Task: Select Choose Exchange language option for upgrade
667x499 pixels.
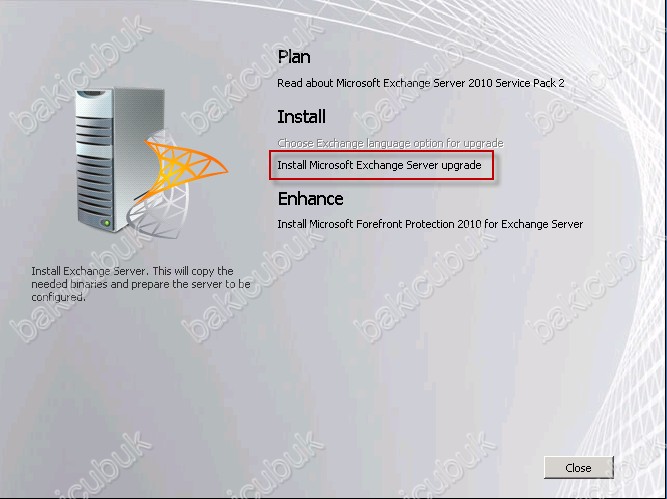Action: point(390,143)
